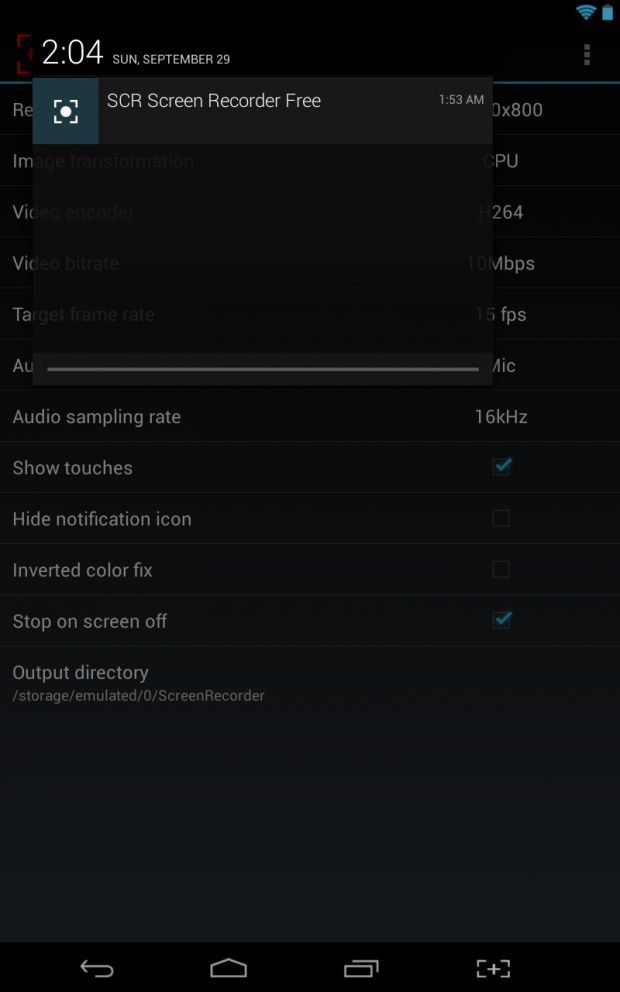Tap the clock showing 2:04
Screen dimensions: 620x992
[70, 53]
